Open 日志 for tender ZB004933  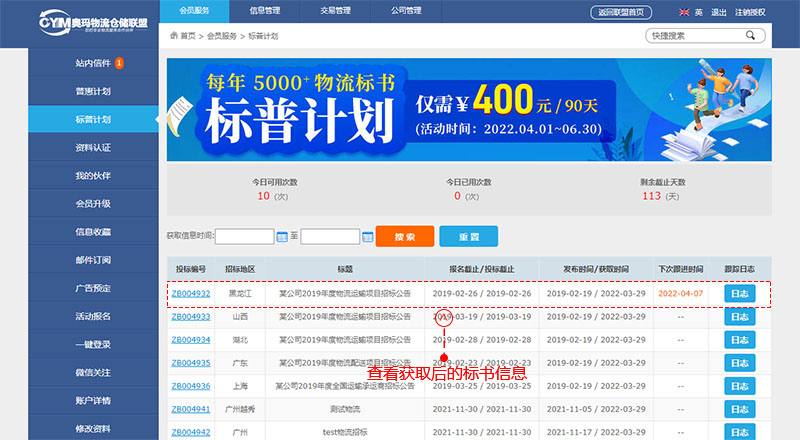(x=738, y=317)
